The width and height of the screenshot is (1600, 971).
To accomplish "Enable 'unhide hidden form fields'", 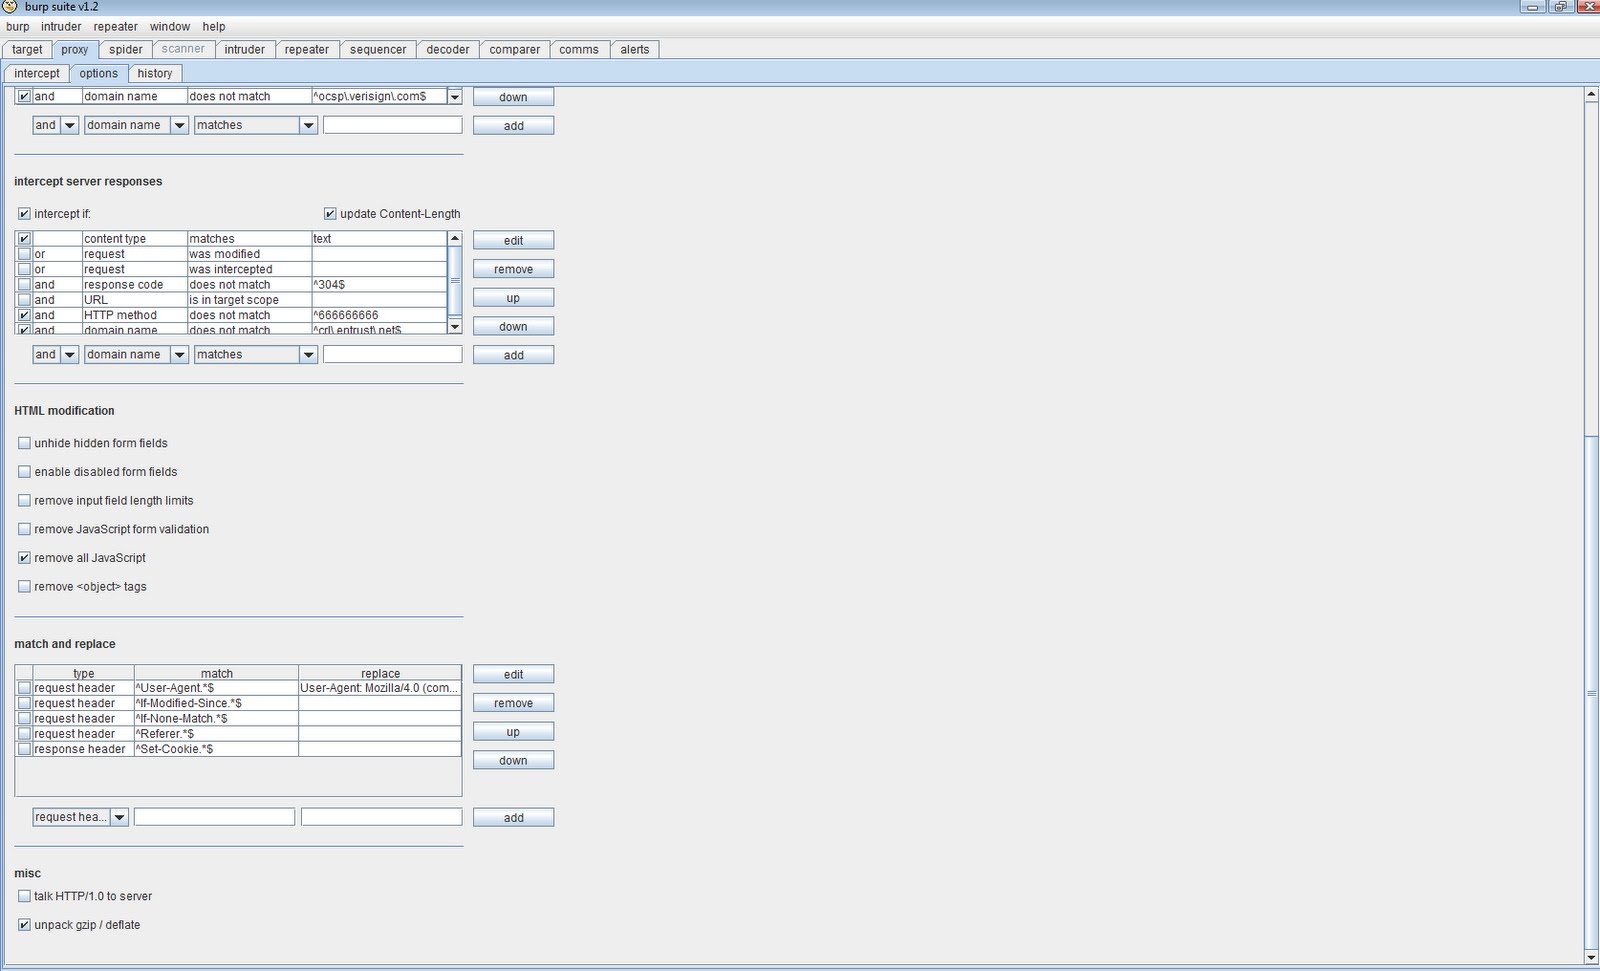I will (24, 443).
